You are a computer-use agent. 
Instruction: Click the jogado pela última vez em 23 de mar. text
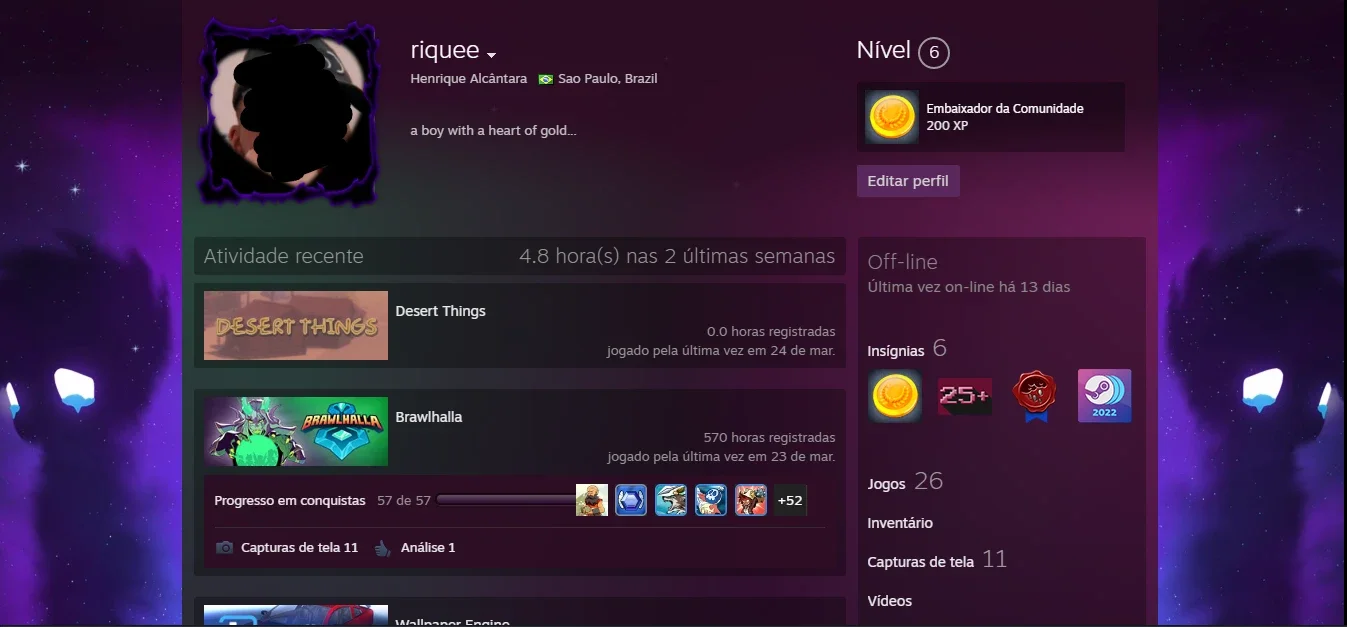coord(721,457)
